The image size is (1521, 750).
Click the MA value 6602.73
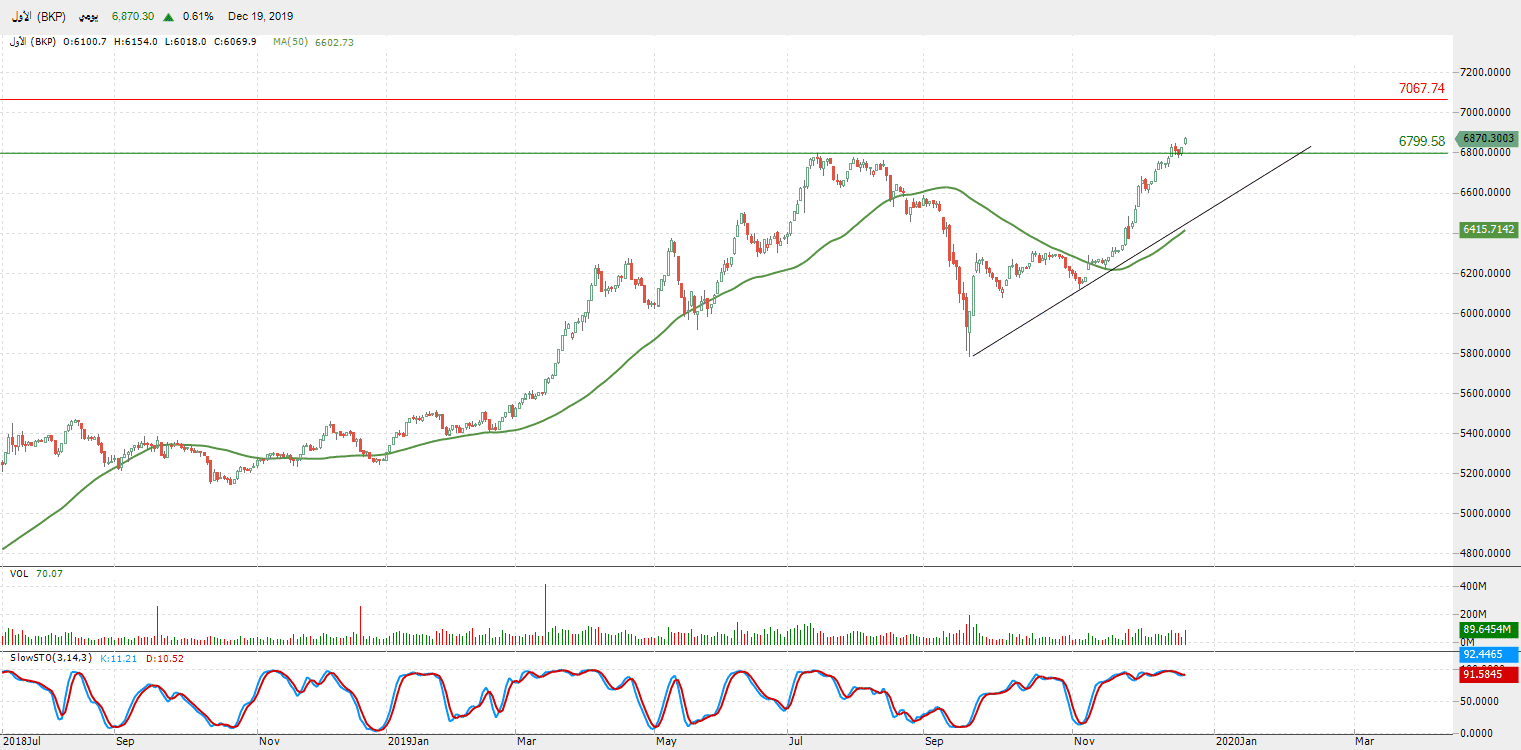click(x=334, y=42)
